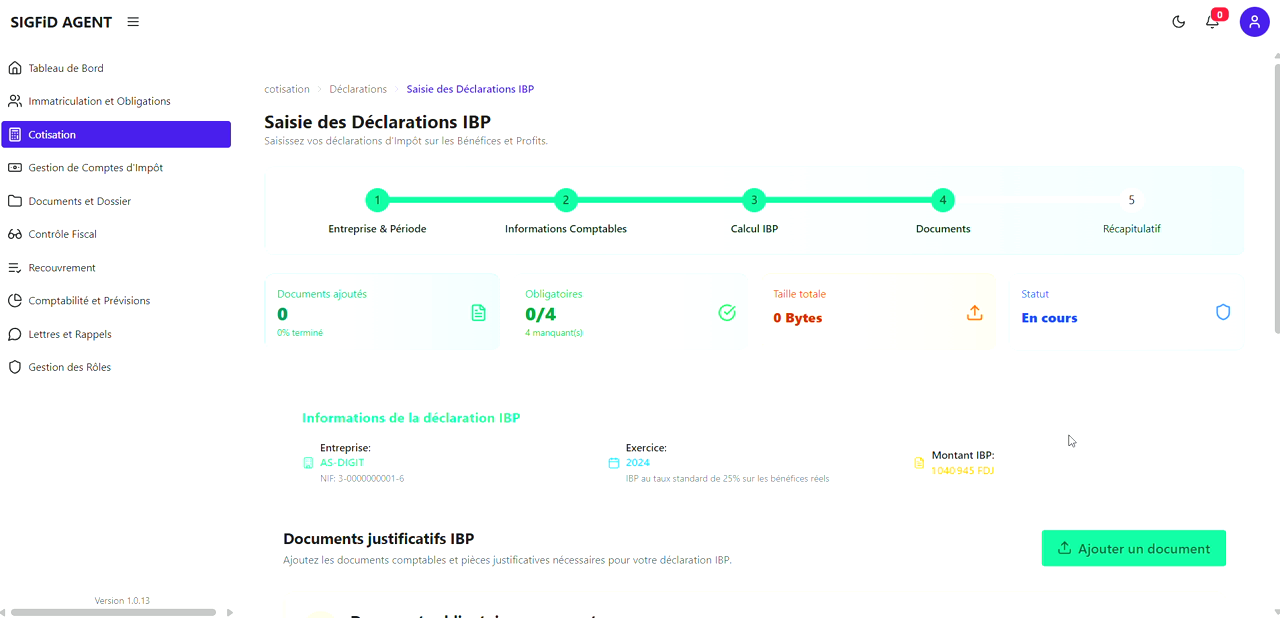1280x618 pixels.
Task: Navigate to the Déclarations breadcrumb
Action: pyautogui.click(x=358, y=89)
